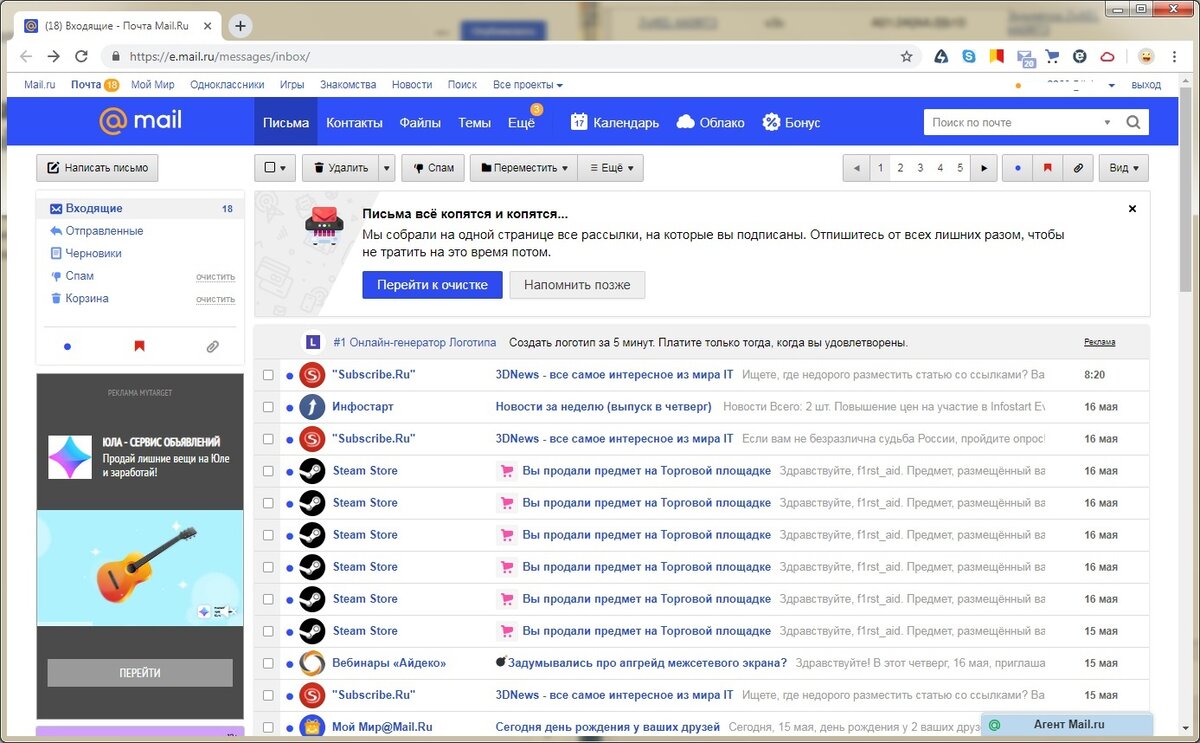This screenshot has height=743, width=1200.
Task: Bookmark page with the star icon
Action: [906, 56]
